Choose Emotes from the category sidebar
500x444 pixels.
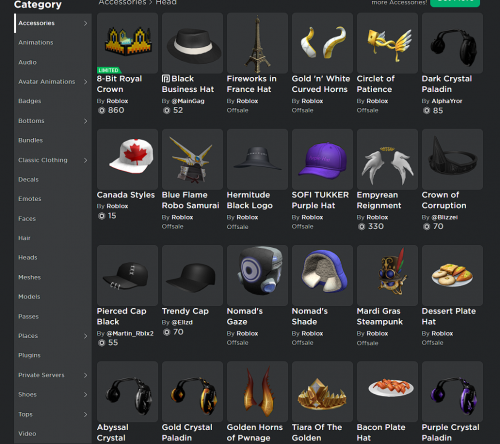tap(30, 199)
